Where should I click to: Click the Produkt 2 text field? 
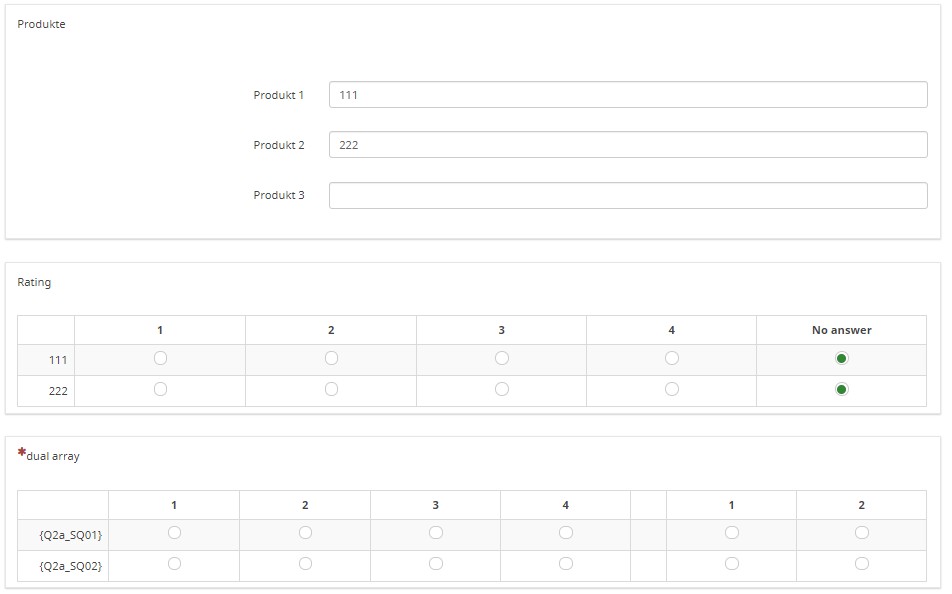coord(628,145)
